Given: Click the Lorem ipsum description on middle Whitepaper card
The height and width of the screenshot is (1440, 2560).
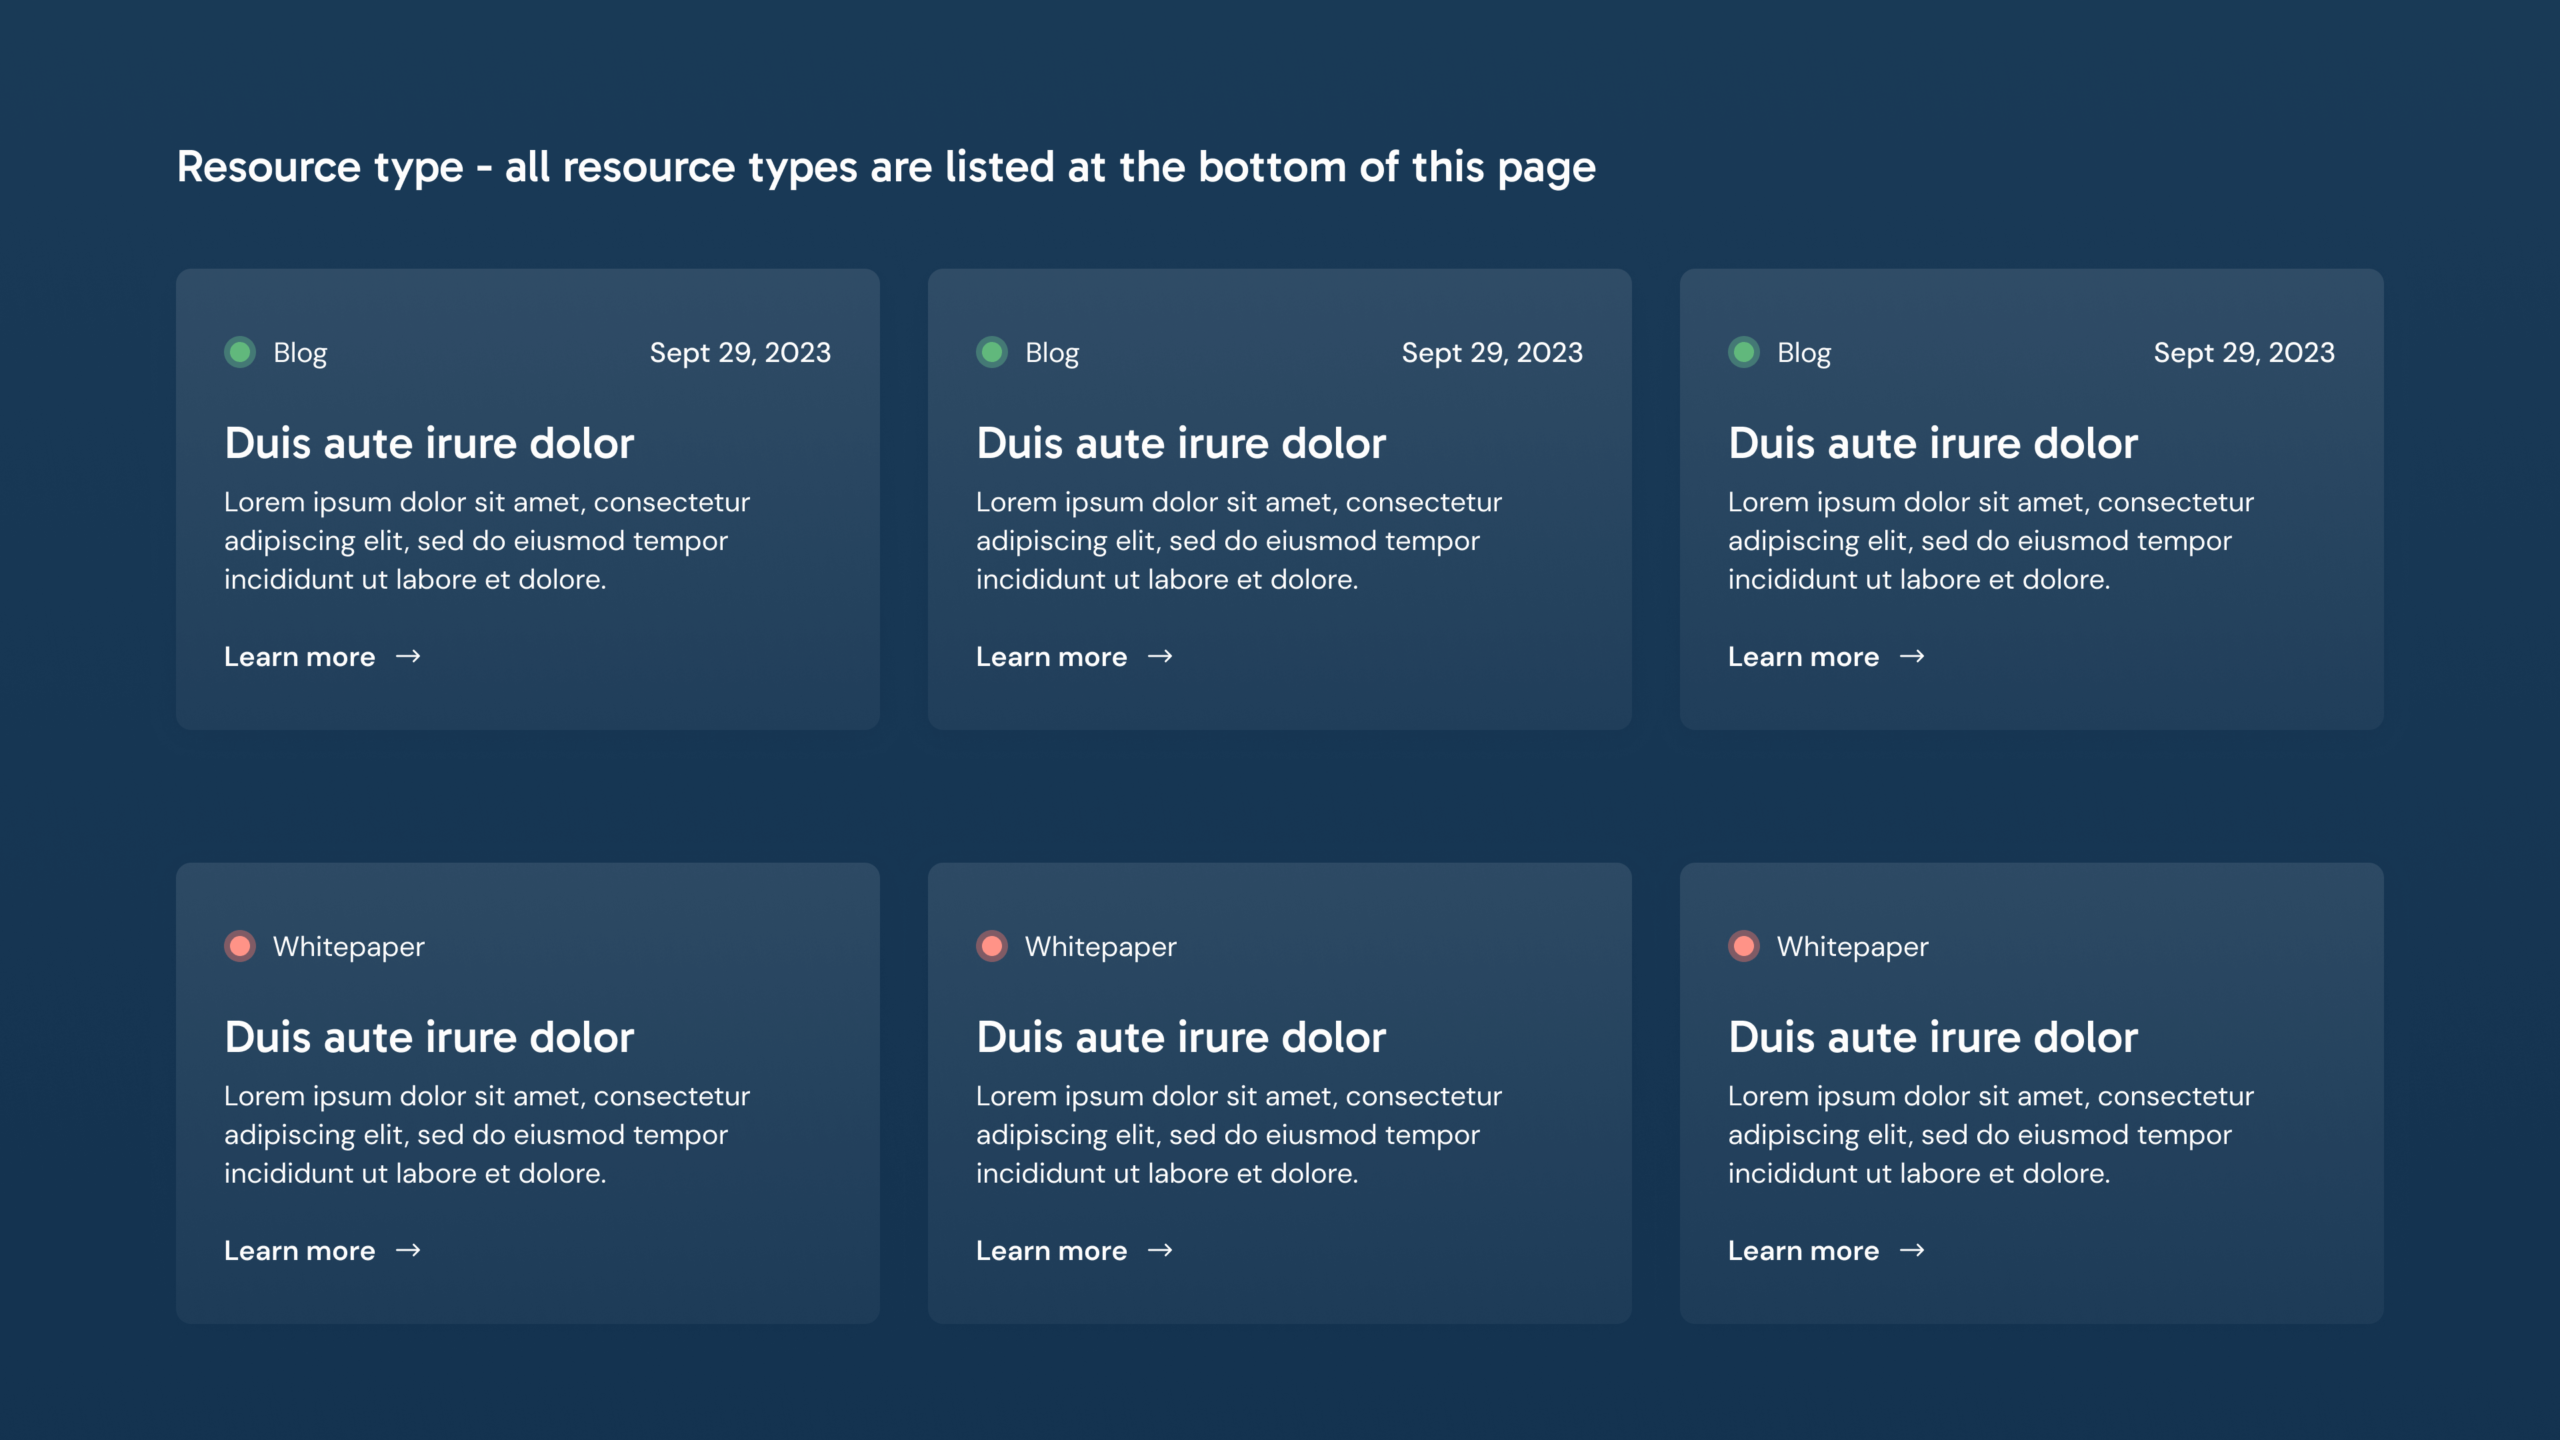Looking at the screenshot, I should 1239,1135.
